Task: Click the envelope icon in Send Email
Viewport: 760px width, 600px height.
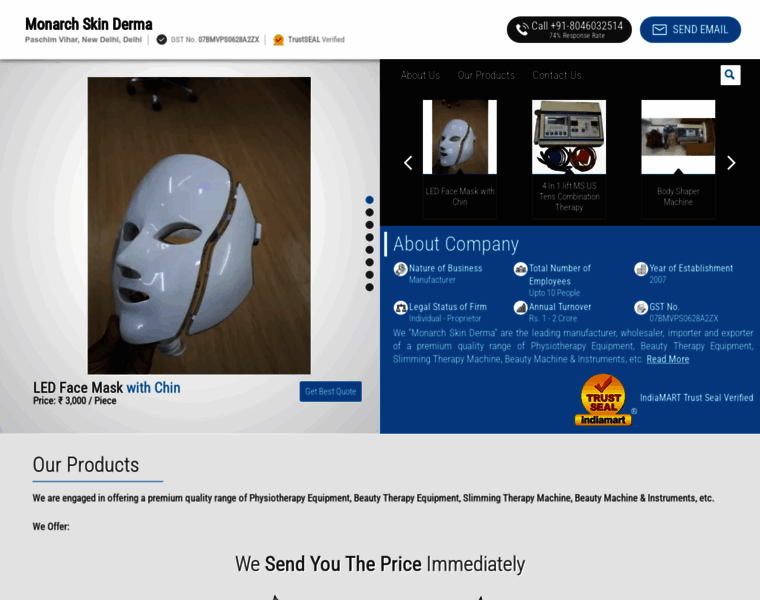Action: pyautogui.click(x=659, y=30)
